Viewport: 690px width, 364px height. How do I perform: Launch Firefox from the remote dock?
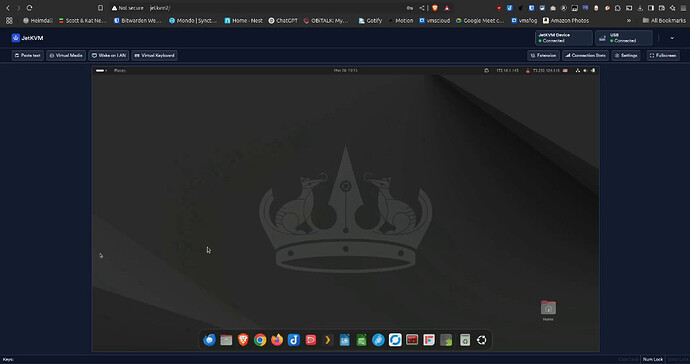coord(277,340)
